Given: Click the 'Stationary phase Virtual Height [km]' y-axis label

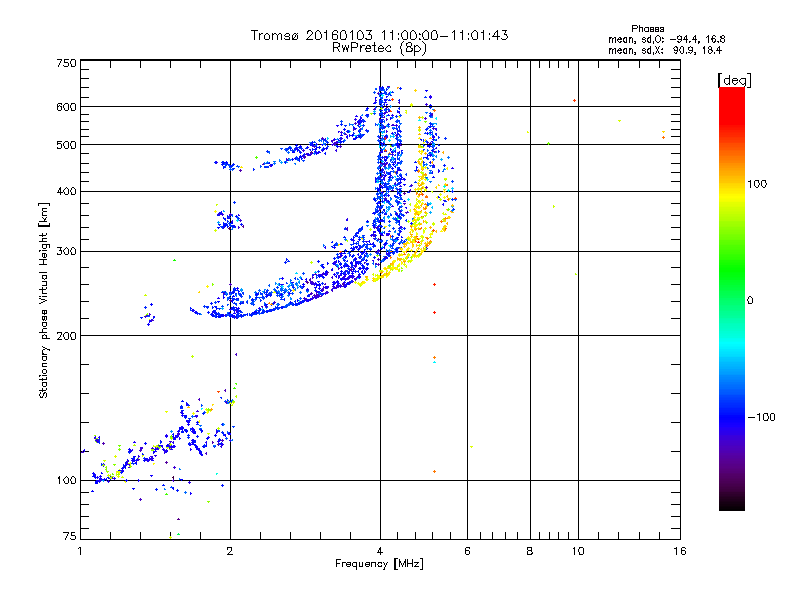Looking at the screenshot, I should (x=44, y=300).
